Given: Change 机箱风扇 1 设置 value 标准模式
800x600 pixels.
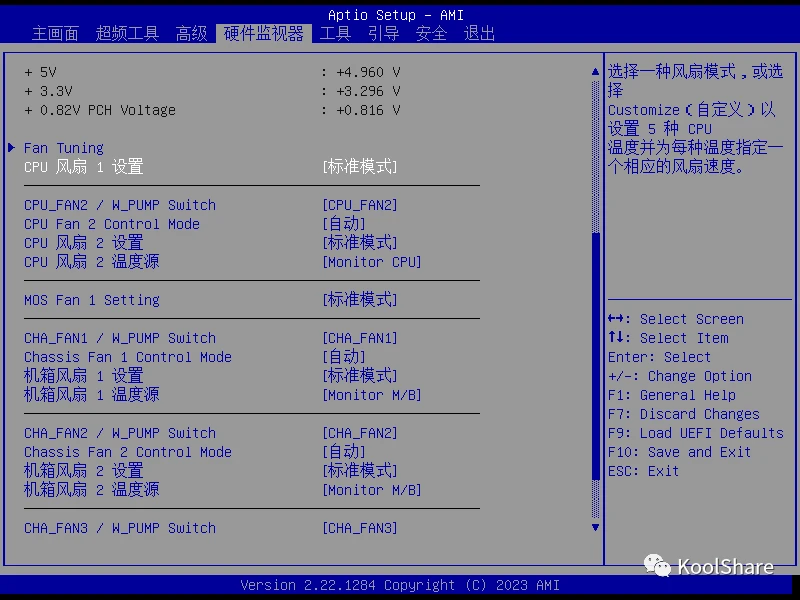Looking at the screenshot, I should click(360, 376).
